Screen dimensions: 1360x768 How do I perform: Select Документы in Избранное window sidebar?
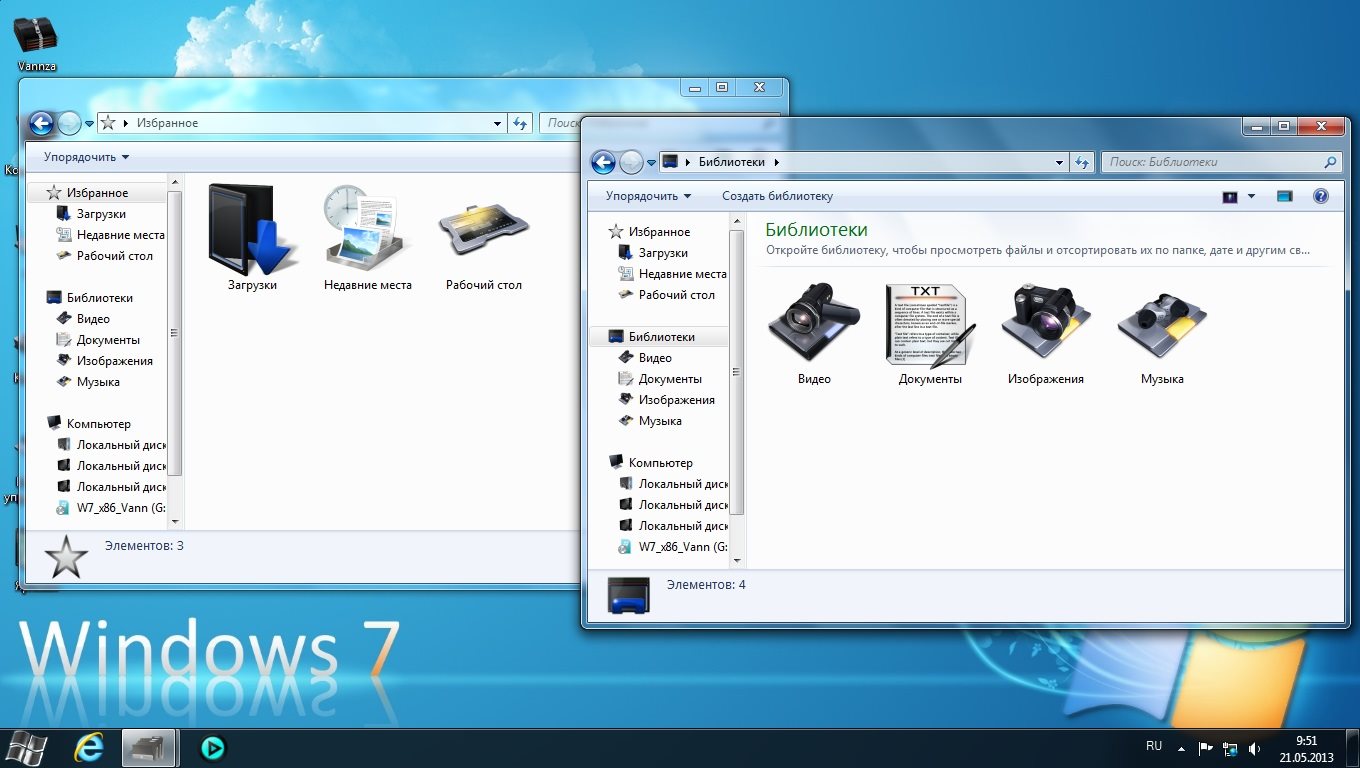coord(108,340)
